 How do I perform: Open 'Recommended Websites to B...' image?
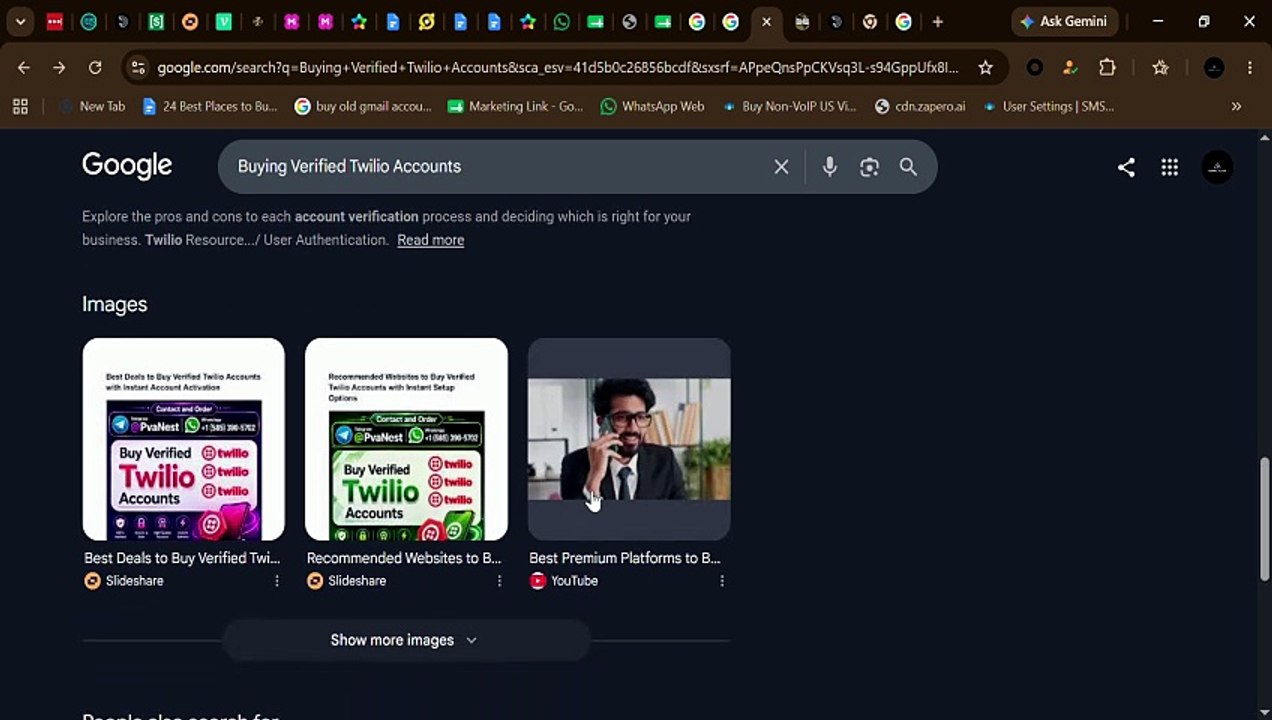tap(406, 439)
